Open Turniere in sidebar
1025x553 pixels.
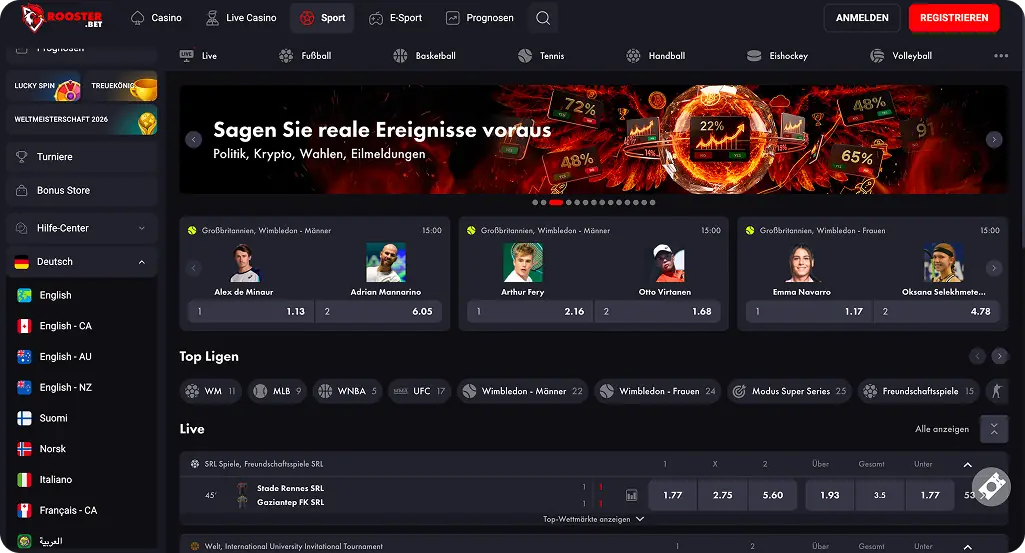82,157
